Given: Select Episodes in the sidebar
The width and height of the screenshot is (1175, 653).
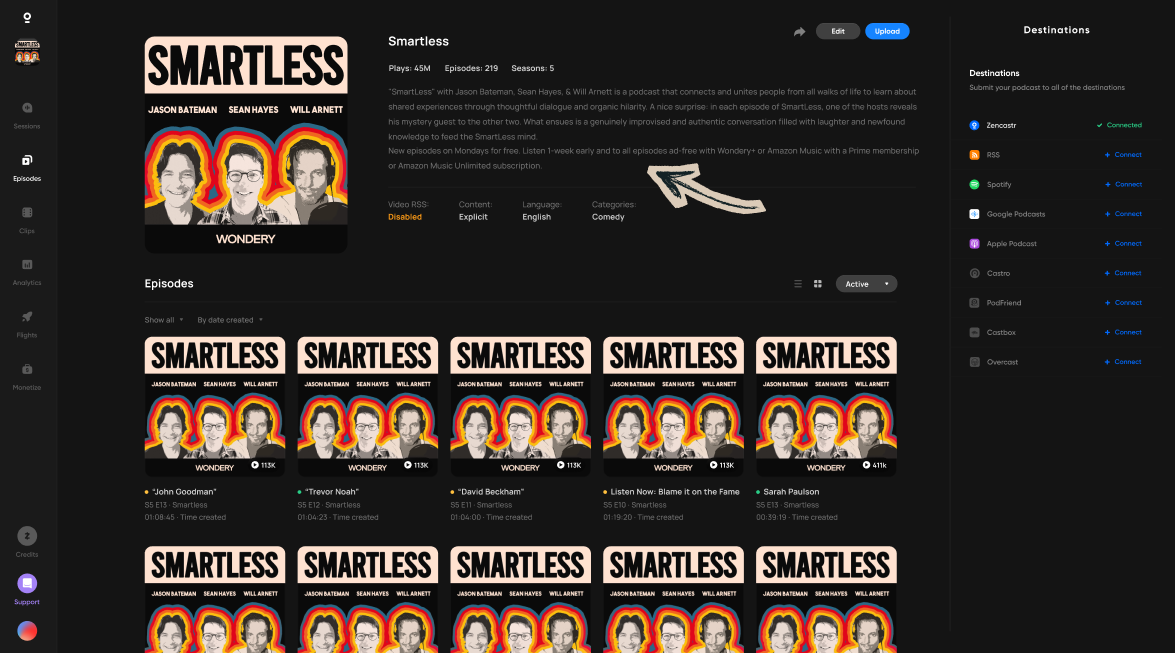Looking at the screenshot, I should [27, 168].
